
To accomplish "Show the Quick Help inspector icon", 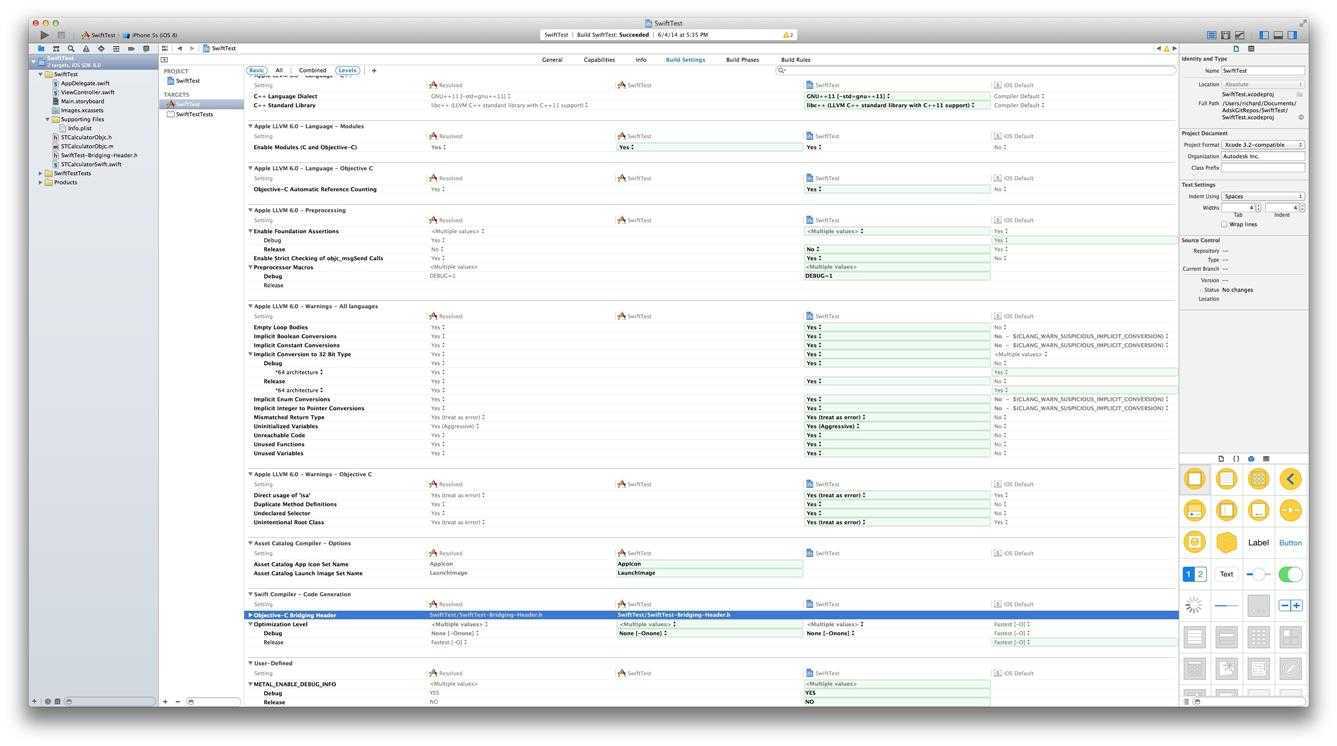I will pyautogui.click(x=1251, y=48).
